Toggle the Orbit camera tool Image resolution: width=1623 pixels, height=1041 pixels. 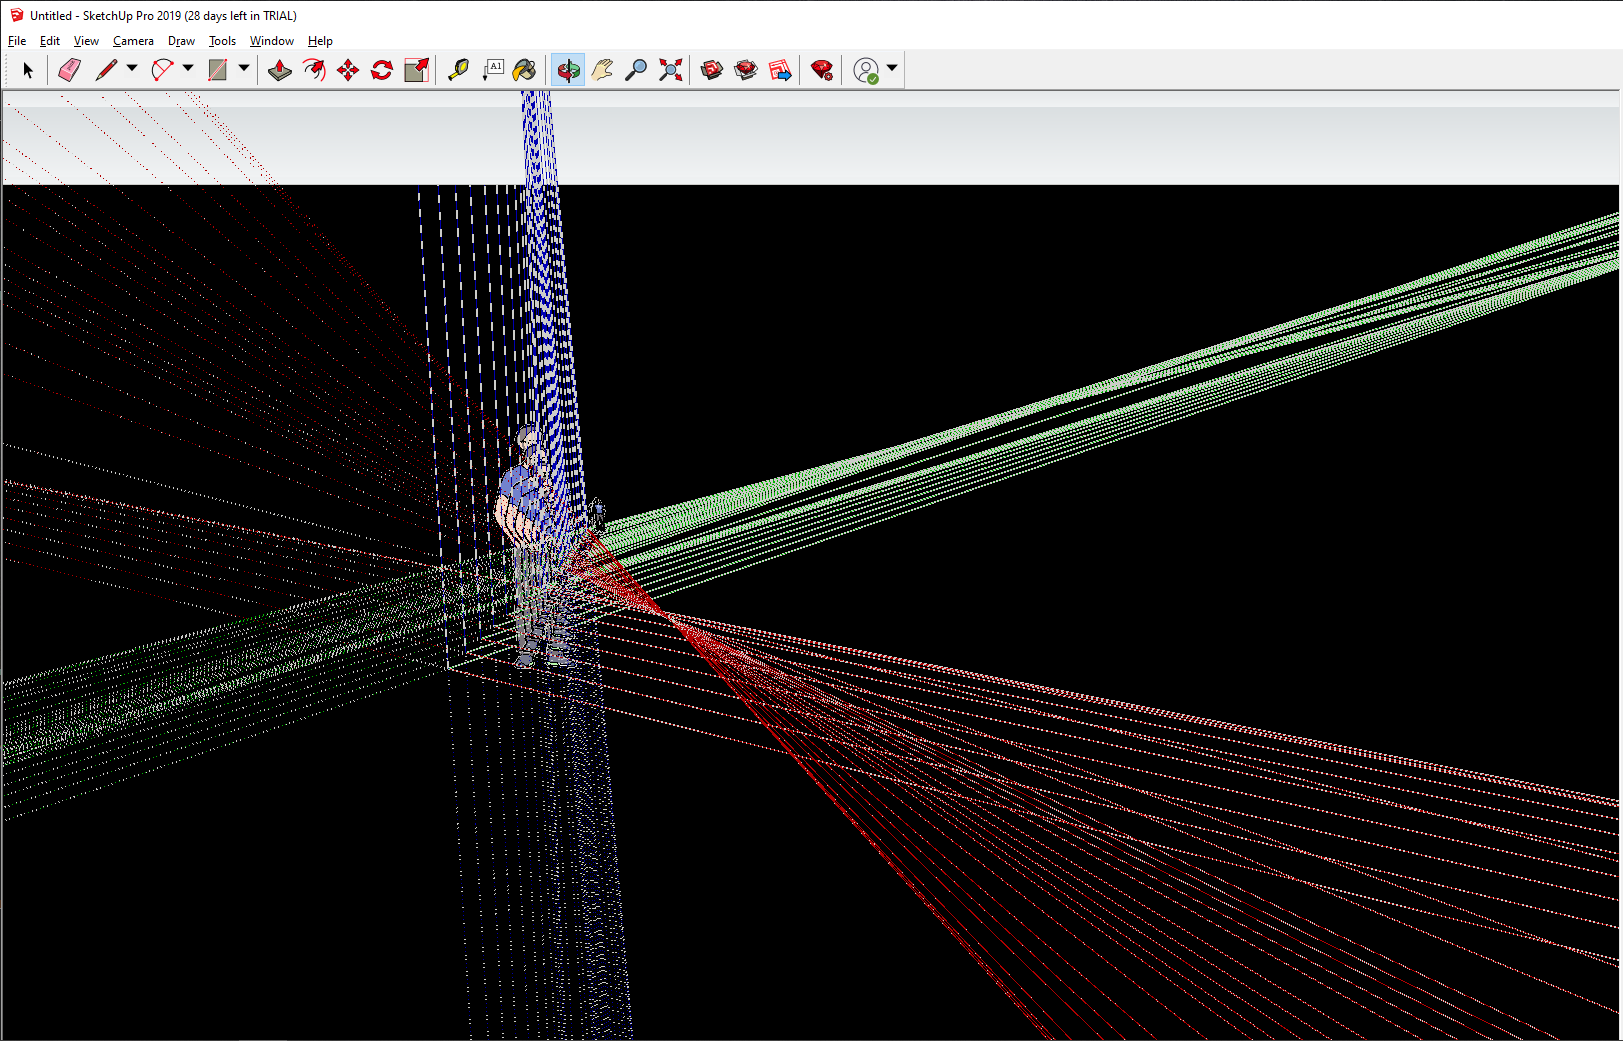pos(568,70)
